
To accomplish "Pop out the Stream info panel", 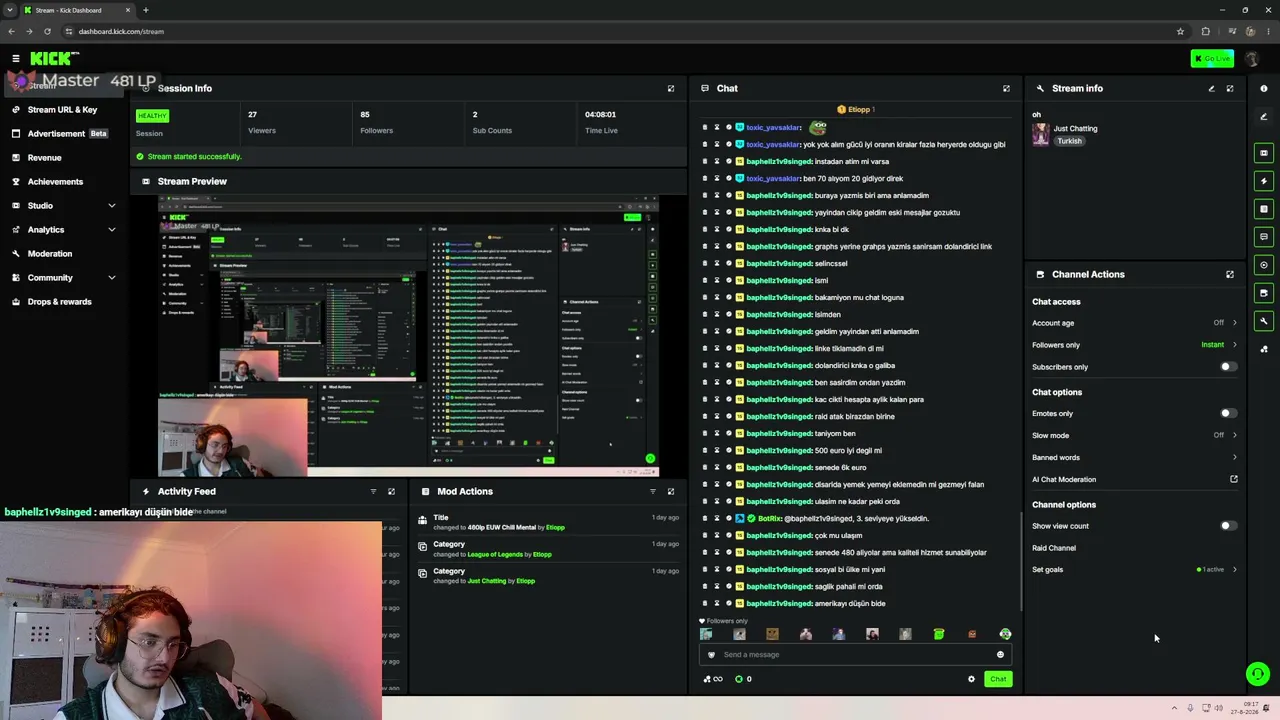I will point(1230,88).
